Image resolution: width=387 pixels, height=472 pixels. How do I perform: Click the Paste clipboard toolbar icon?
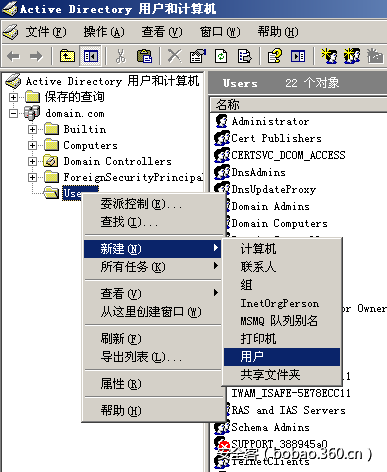click(x=144, y=56)
